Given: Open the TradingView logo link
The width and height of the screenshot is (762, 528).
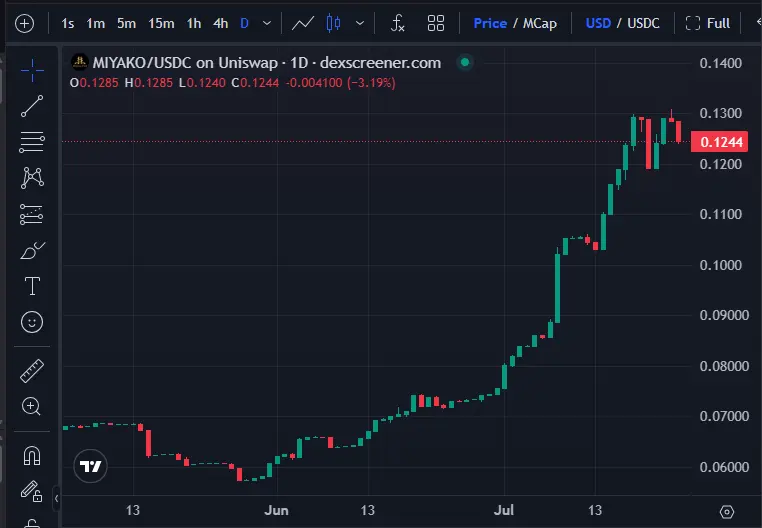Looking at the screenshot, I should coord(90,466).
